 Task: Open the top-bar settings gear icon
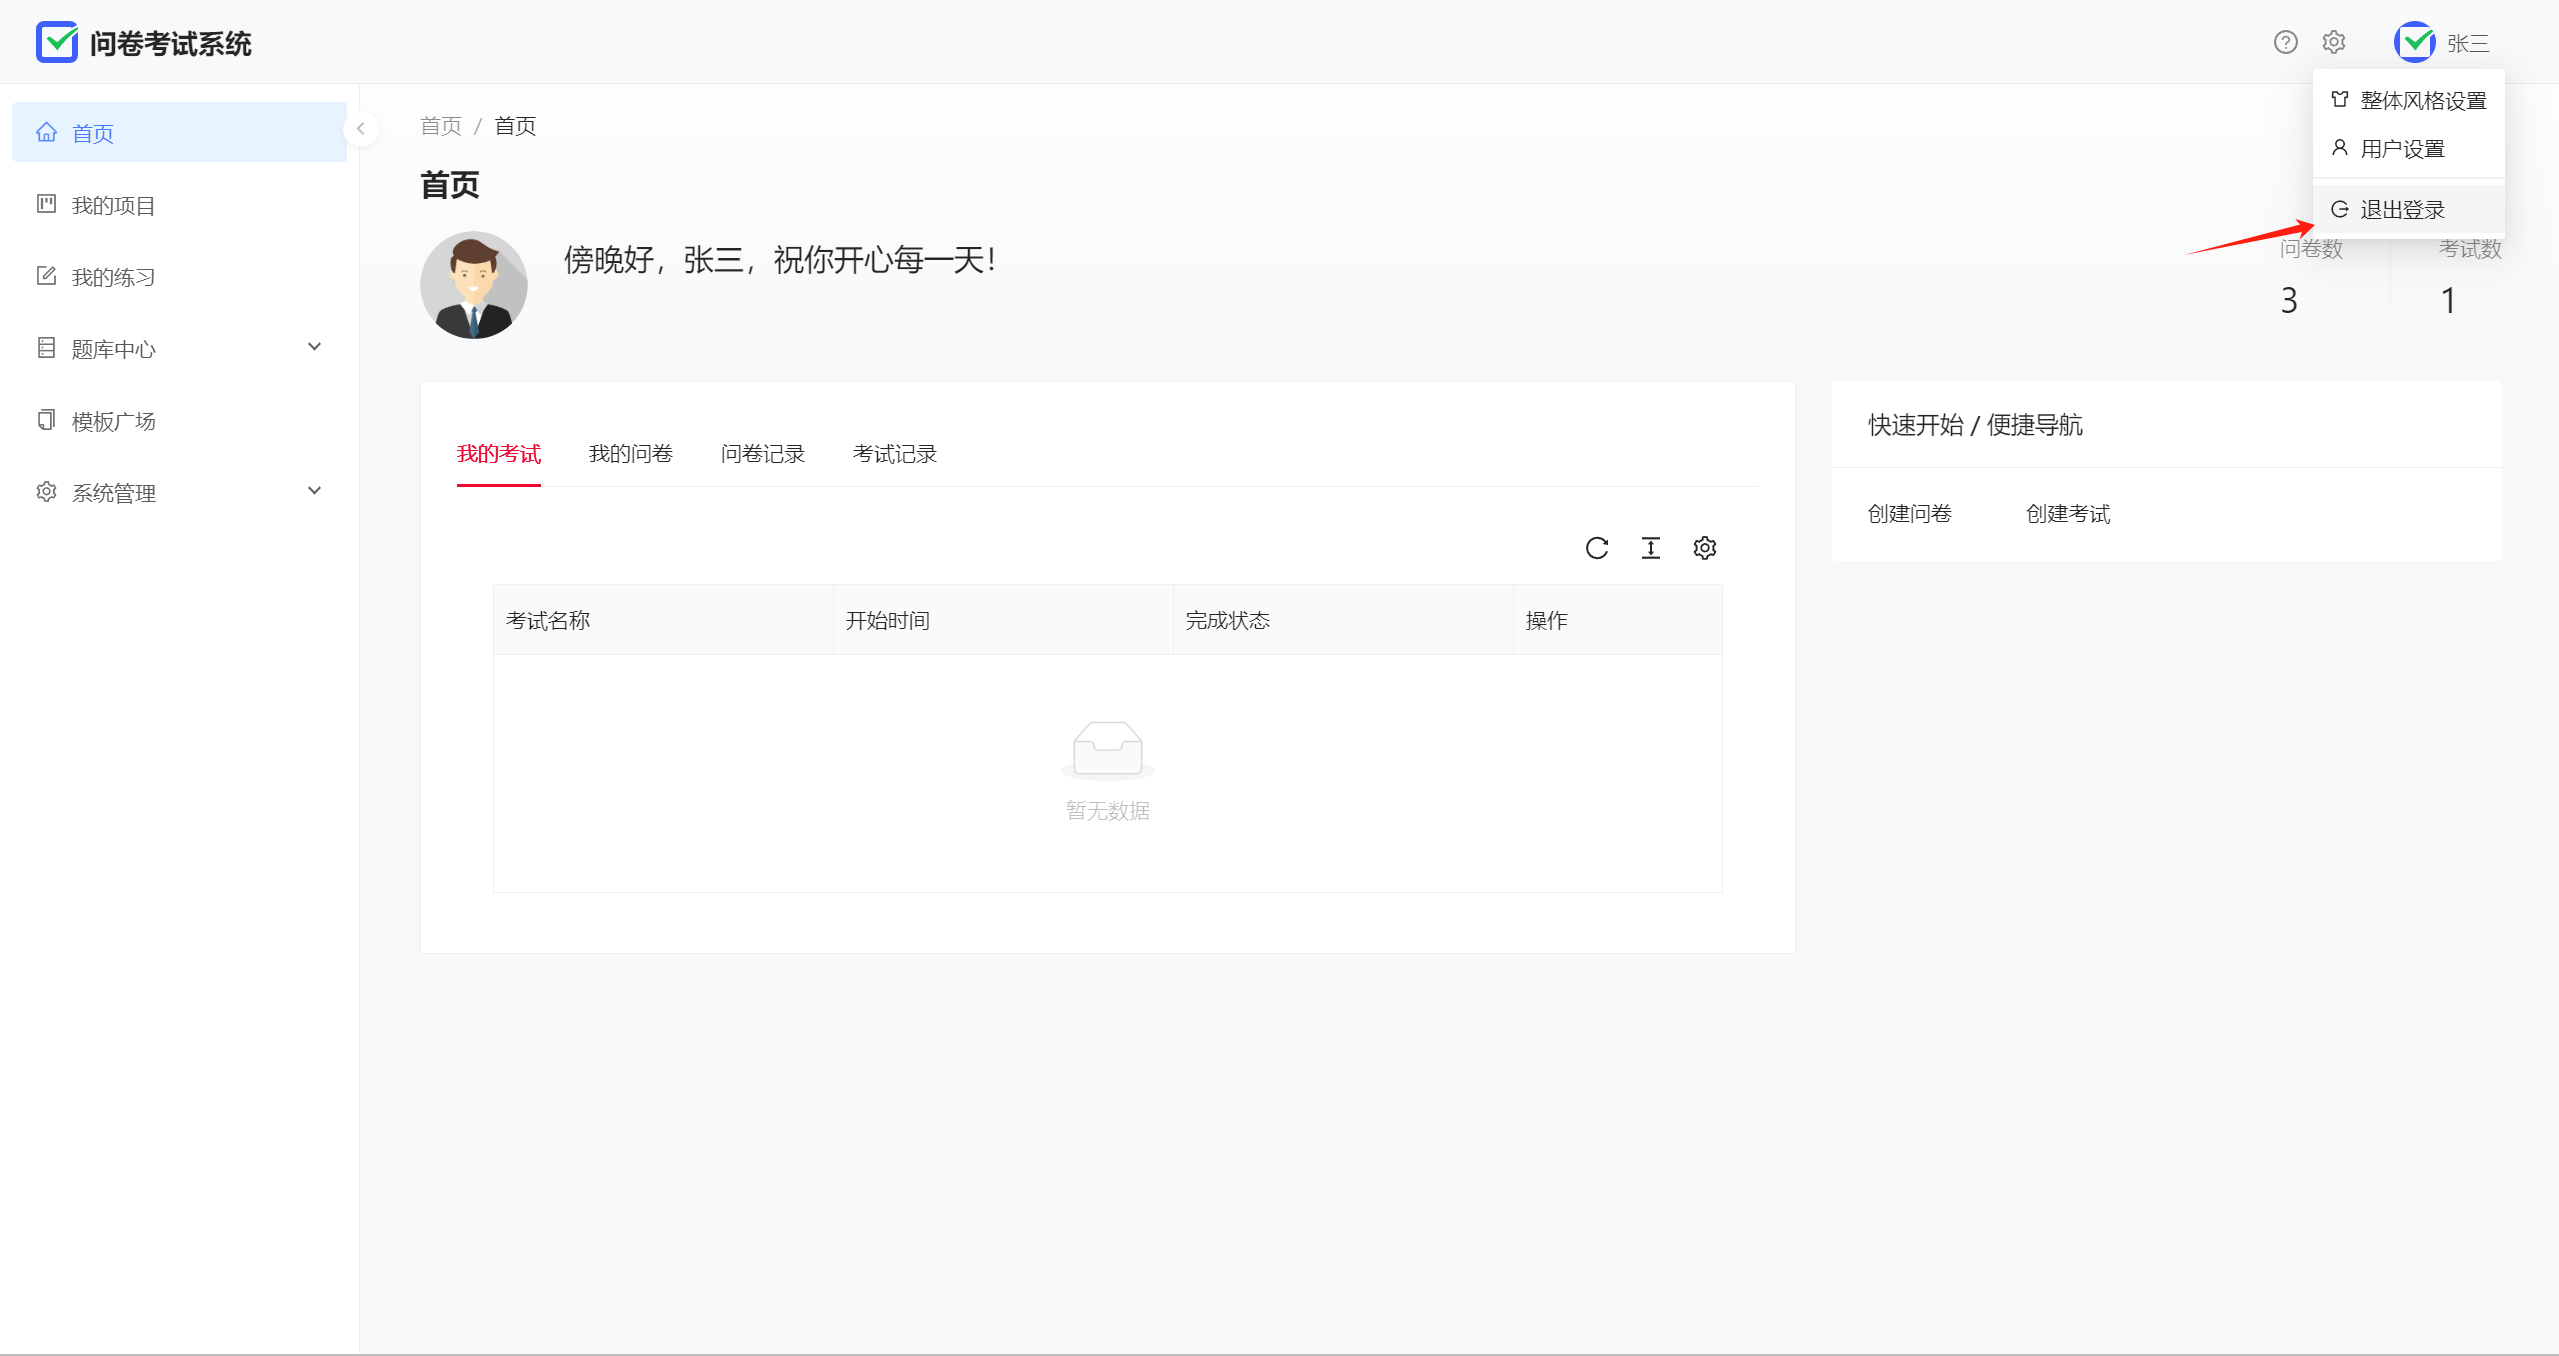click(2334, 42)
